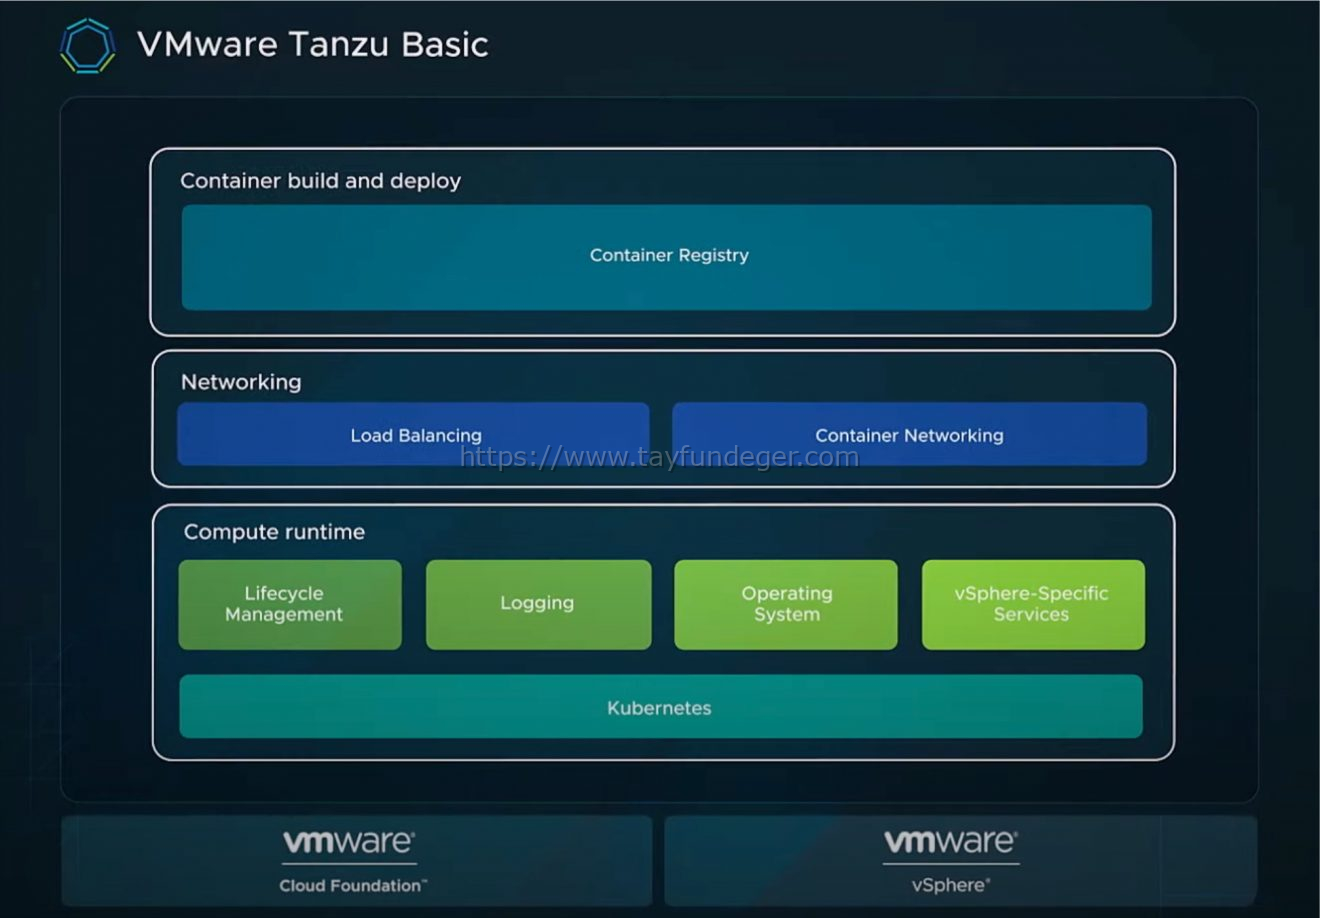This screenshot has width=1320, height=918.
Task: Expand the Compute runtime section
Action: [273, 532]
